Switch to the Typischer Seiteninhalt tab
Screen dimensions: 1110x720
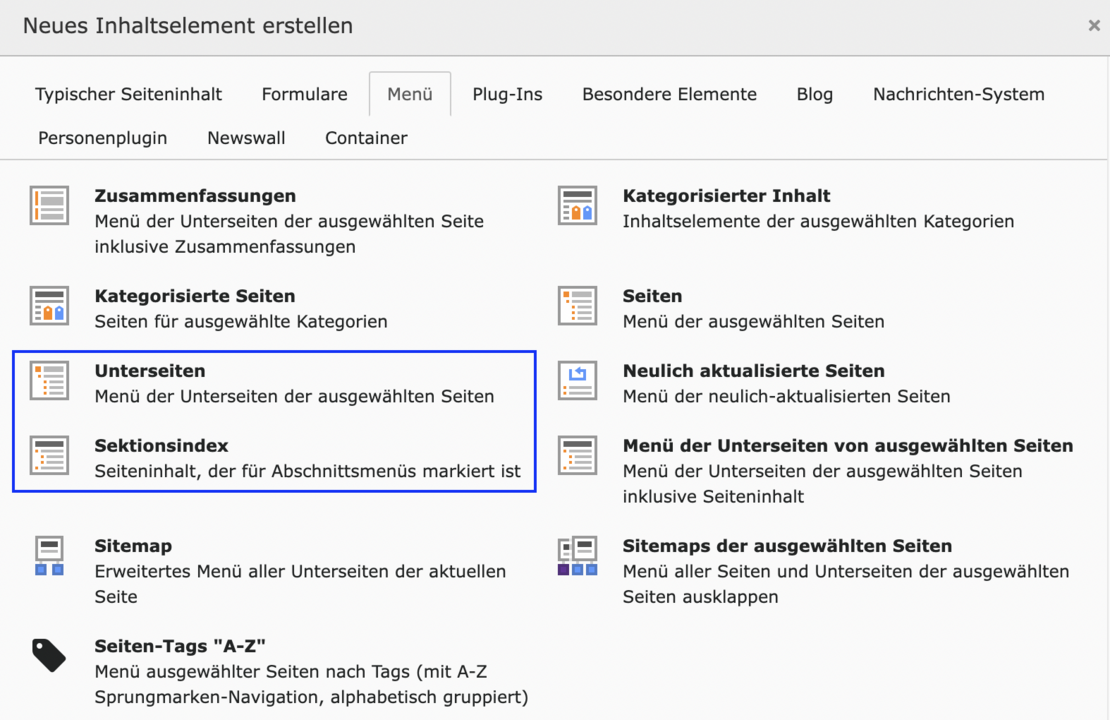tap(129, 94)
